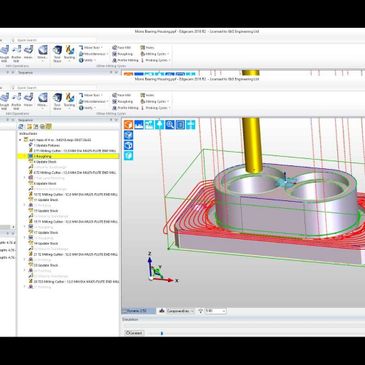This screenshot has width=365, height=365.
Task: Click third icon in Sequence panel toolbar
Action: [x=36, y=127]
